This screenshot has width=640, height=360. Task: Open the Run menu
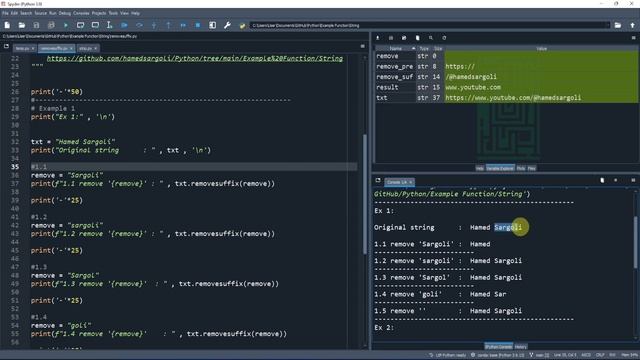[53, 13]
